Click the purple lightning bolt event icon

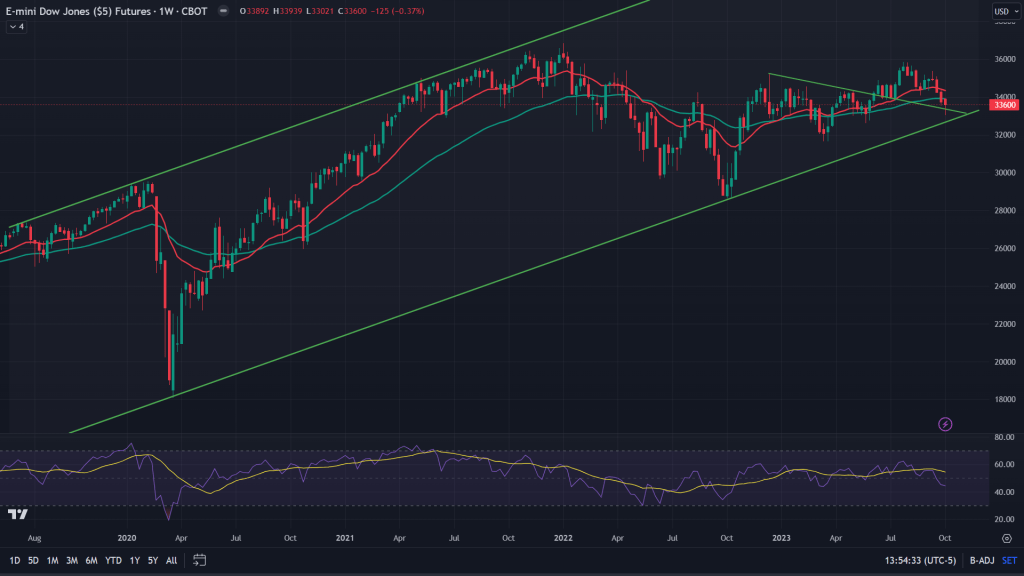pos(945,424)
